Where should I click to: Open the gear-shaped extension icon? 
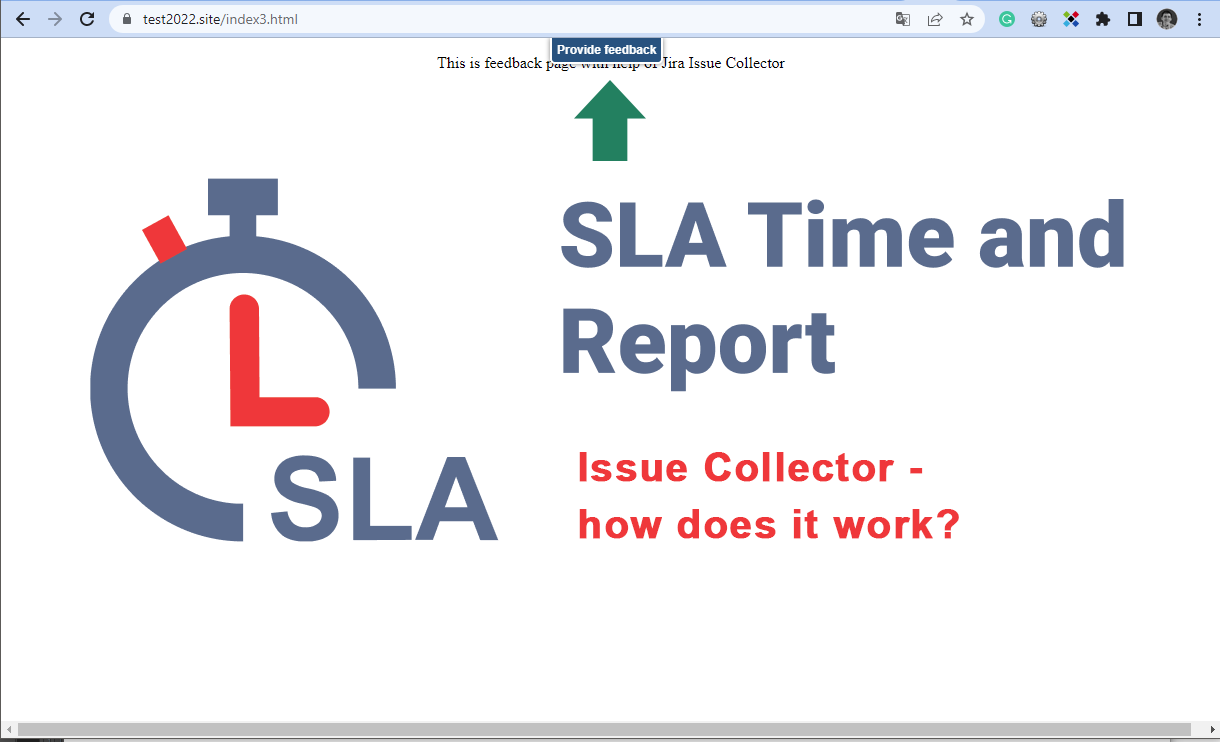click(1038, 19)
